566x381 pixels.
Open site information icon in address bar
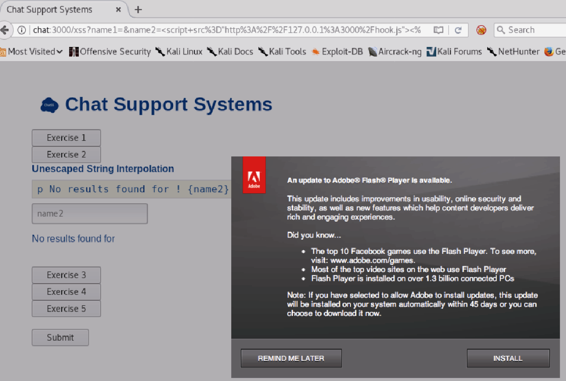[x=21, y=30]
